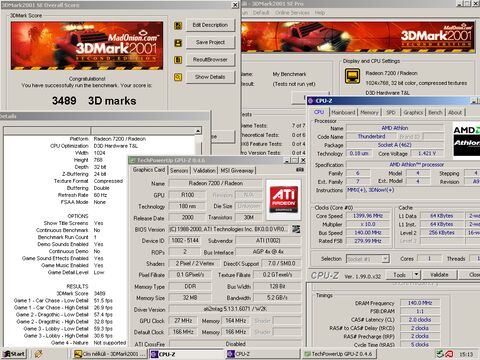Open the Default menu in 3DMark2001
The height and width of the screenshot is (360, 480).
[261, 13]
